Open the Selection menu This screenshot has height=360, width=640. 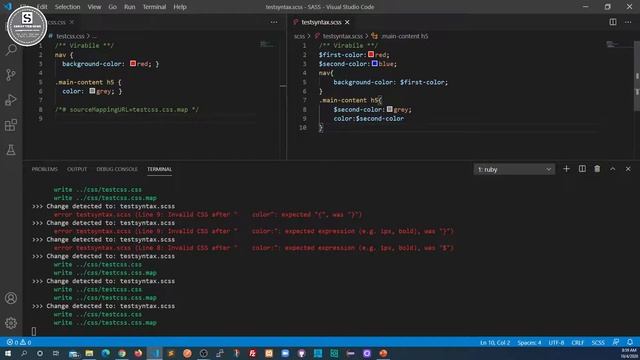pos(67,7)
